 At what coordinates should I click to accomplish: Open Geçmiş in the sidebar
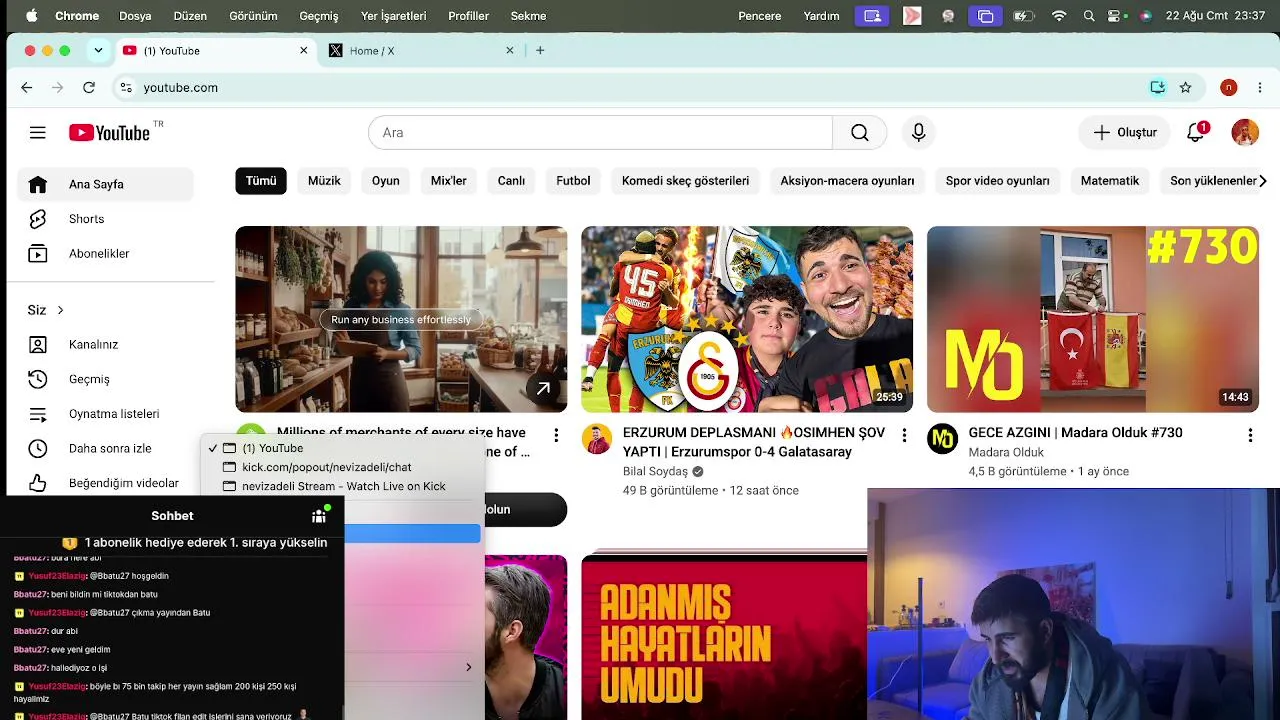(x=105, y=379)
